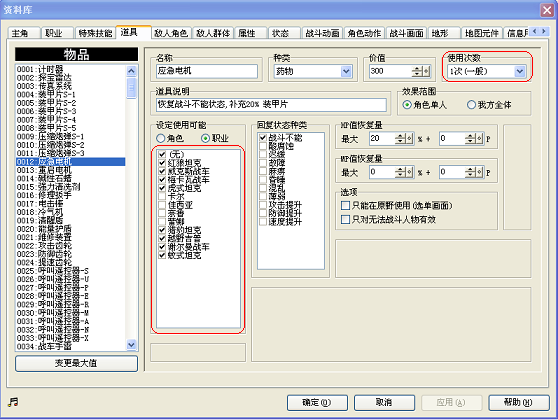Screen dimensions: 558x420
Task: Select item 0020 in the item list
Action: 70,229
